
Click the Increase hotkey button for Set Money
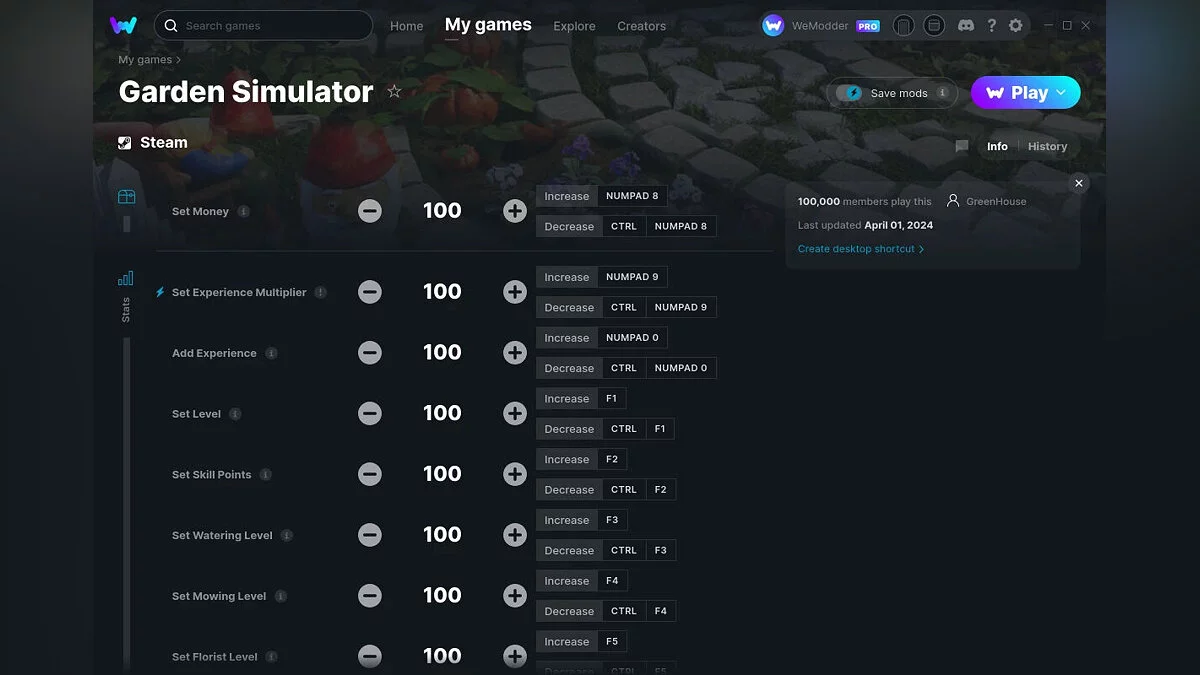tap(566, 196)
